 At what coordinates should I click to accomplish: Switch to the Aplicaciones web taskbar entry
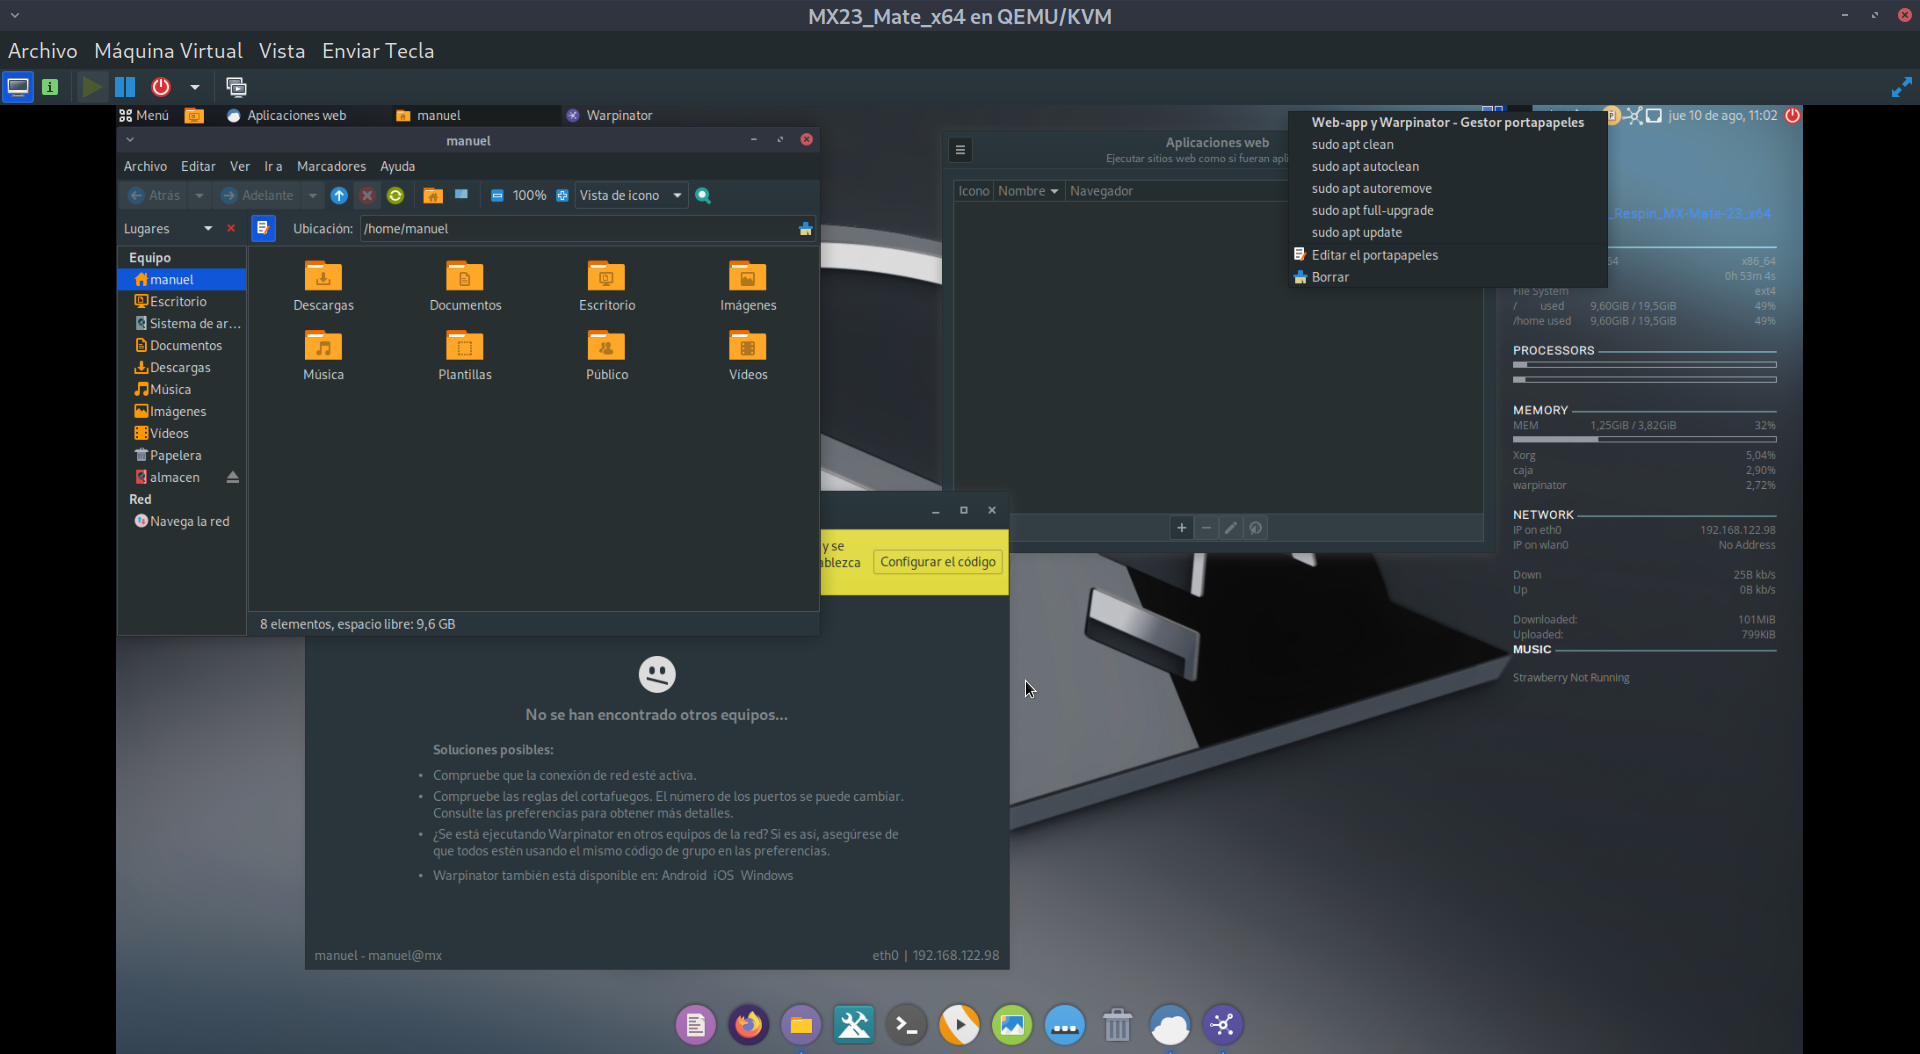287,115
